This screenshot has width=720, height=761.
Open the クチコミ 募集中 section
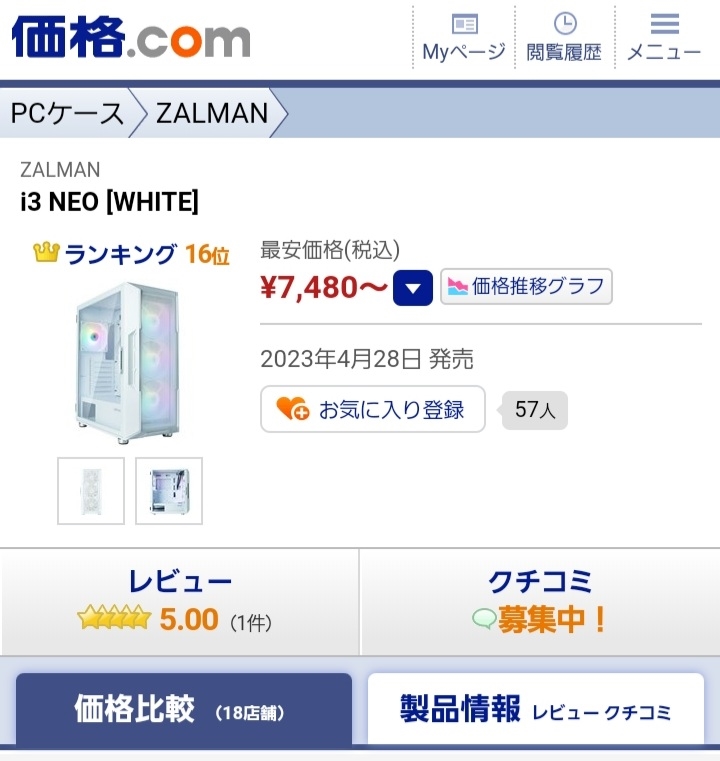coord(540,602)
